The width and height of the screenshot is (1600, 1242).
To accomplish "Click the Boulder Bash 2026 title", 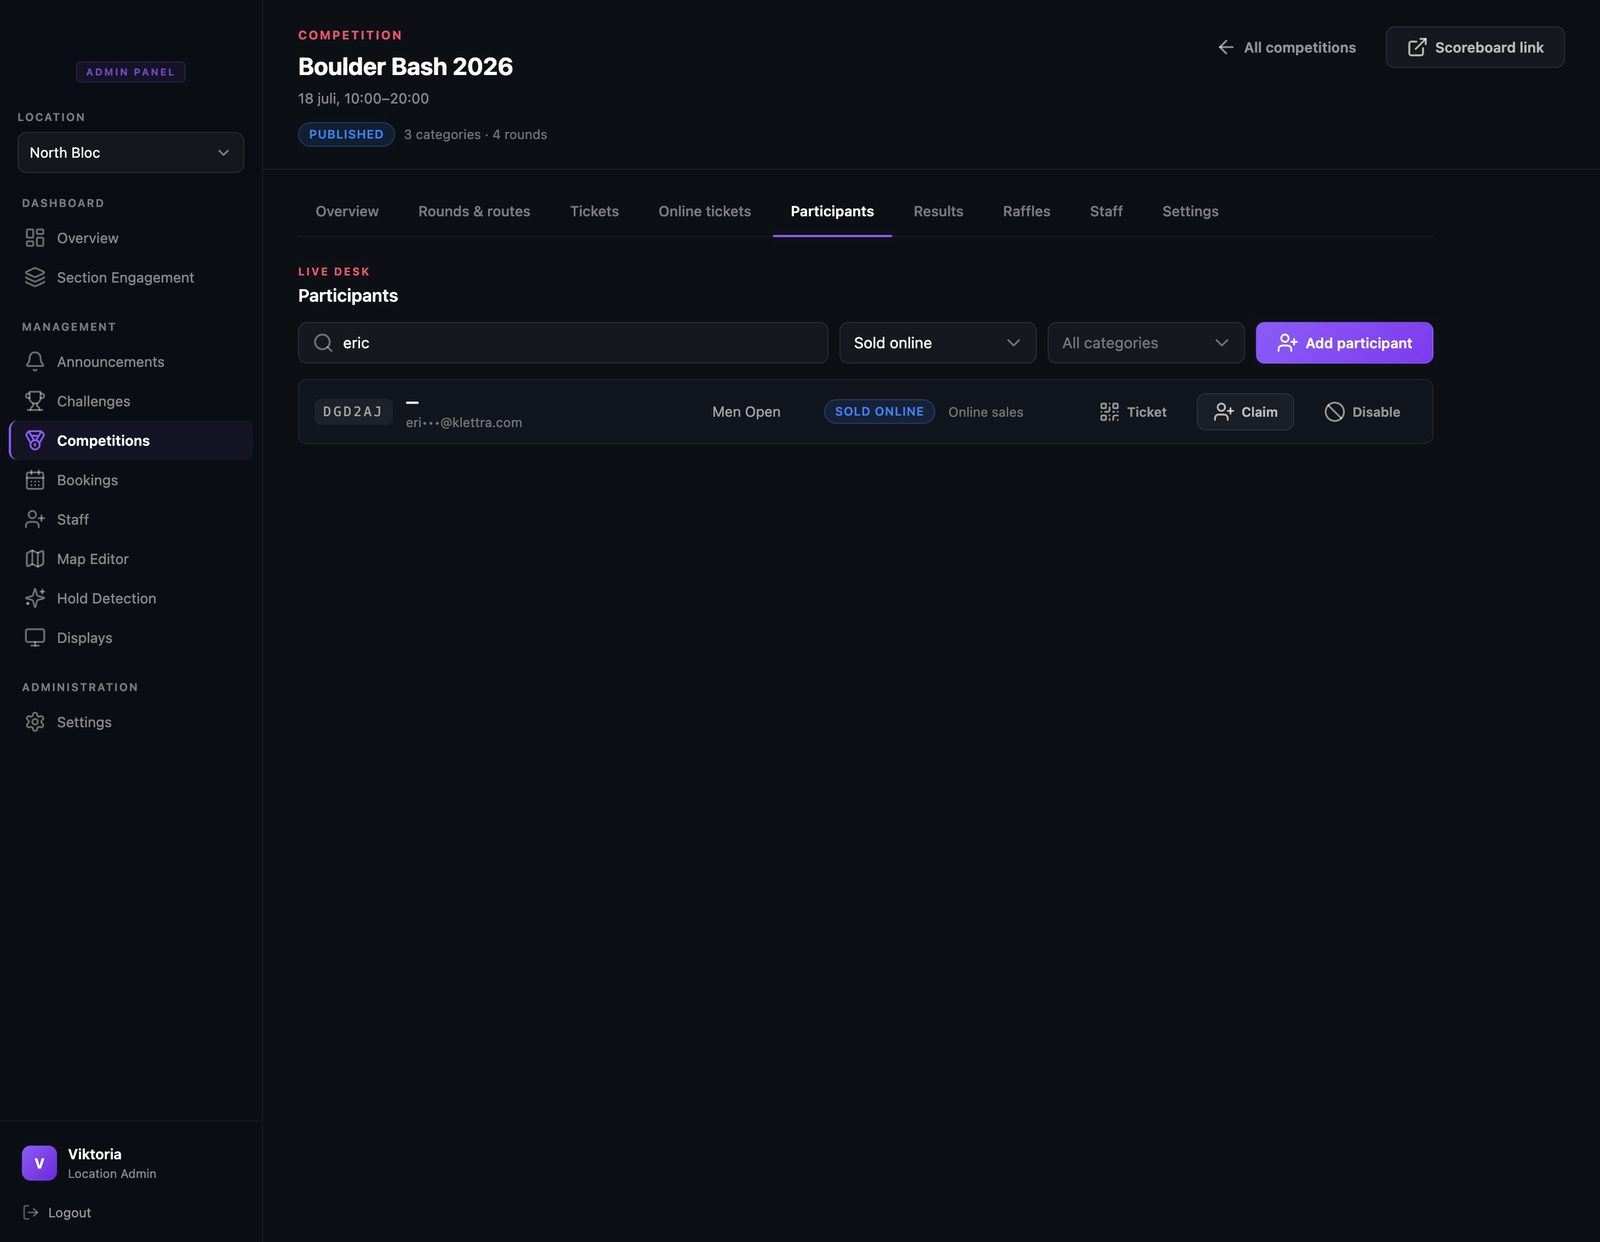I will [x=405, y=66].
